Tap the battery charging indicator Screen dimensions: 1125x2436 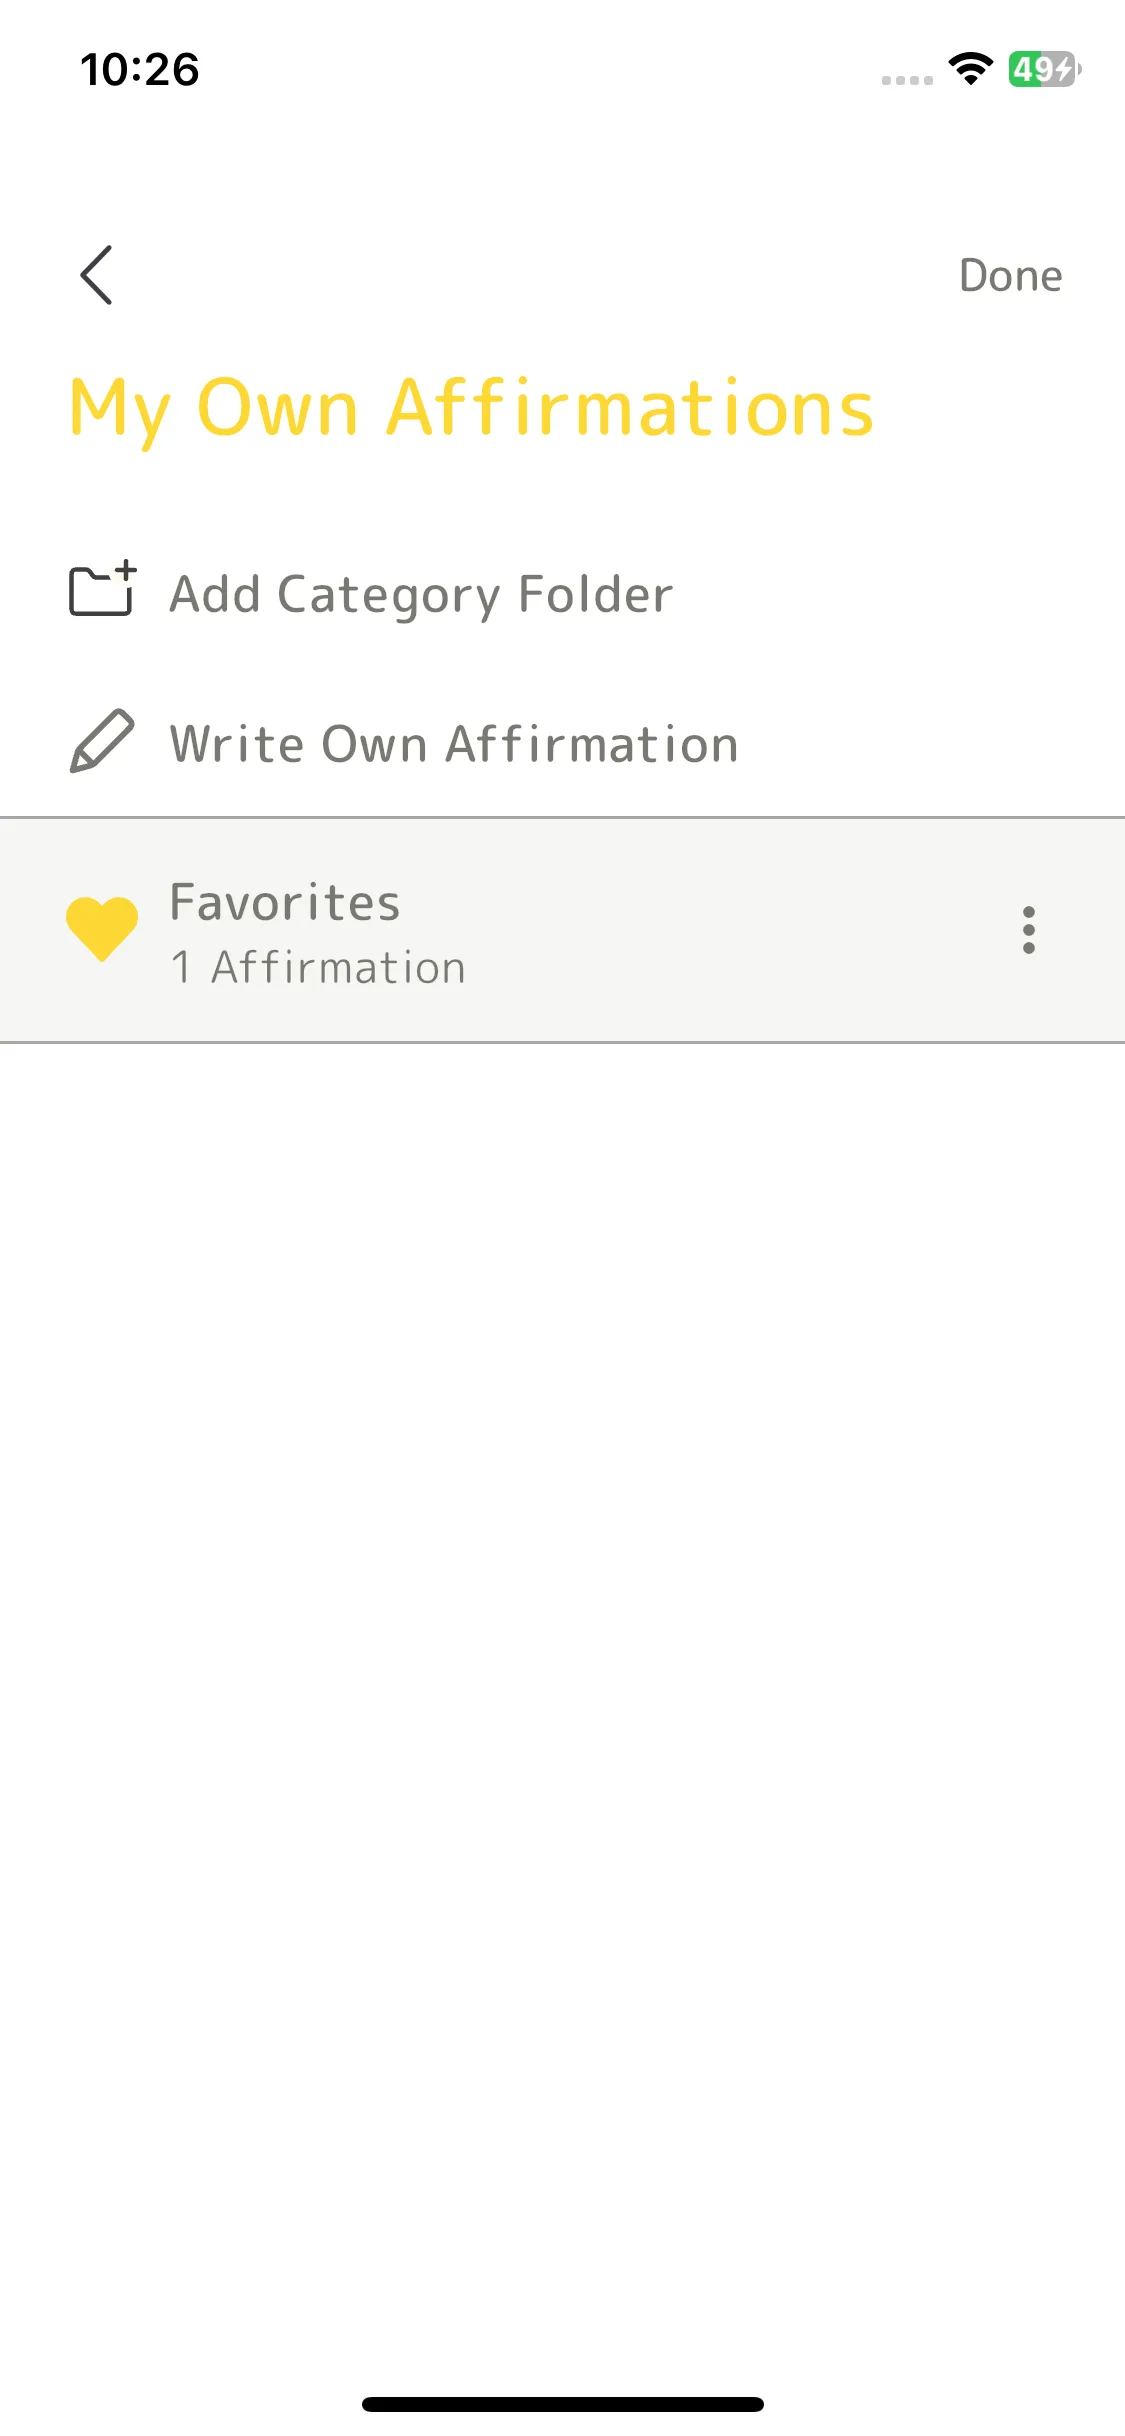coord(1044,69)
